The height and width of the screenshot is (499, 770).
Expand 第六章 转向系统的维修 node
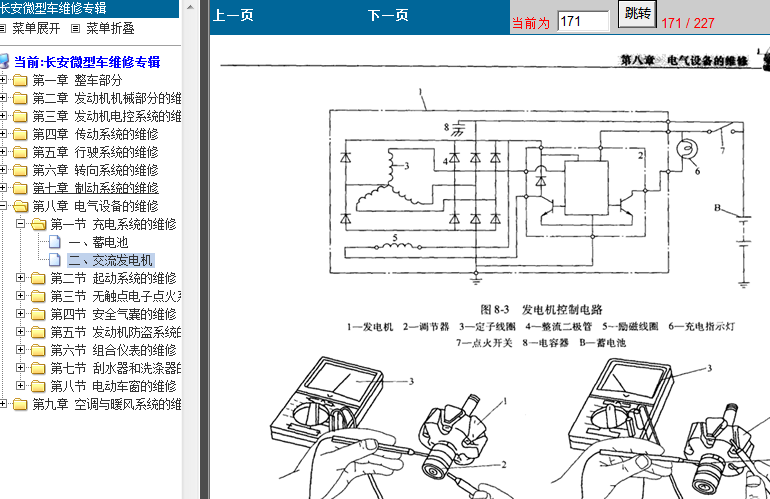point(3,169)
